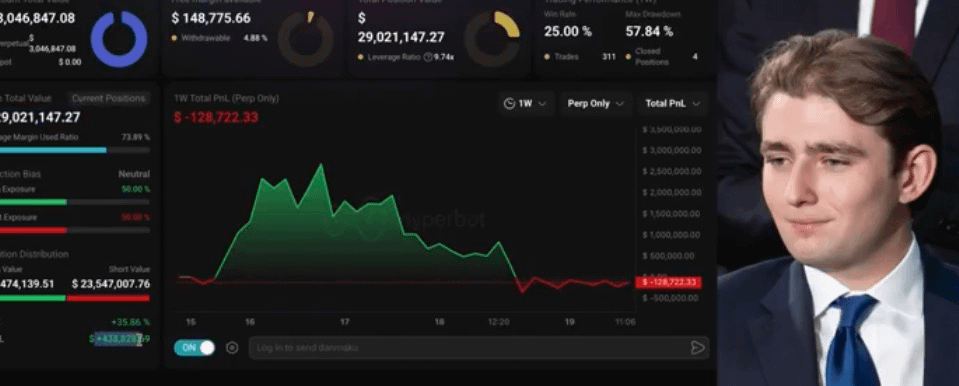Click the 57.84 % max drawdown value
This screenshot has height=386, width=959.
[649, 31]
